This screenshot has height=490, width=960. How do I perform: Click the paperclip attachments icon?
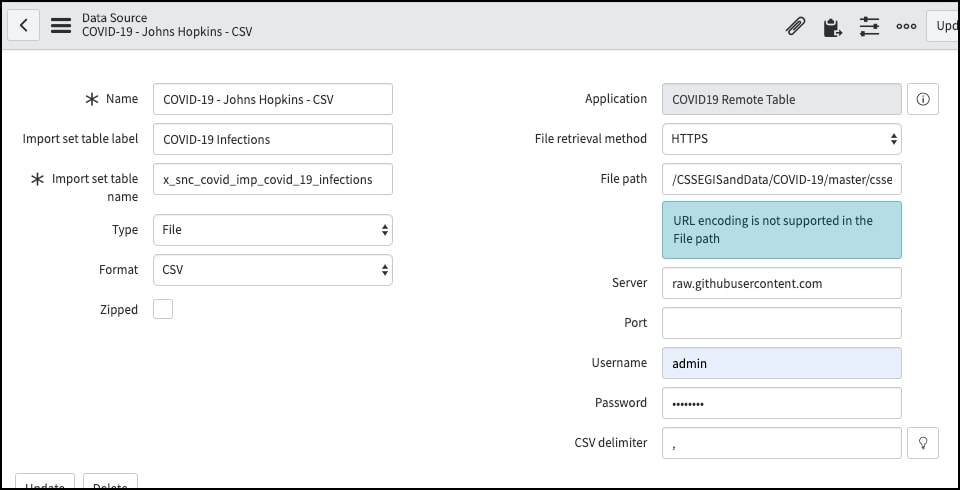(795, 27)
